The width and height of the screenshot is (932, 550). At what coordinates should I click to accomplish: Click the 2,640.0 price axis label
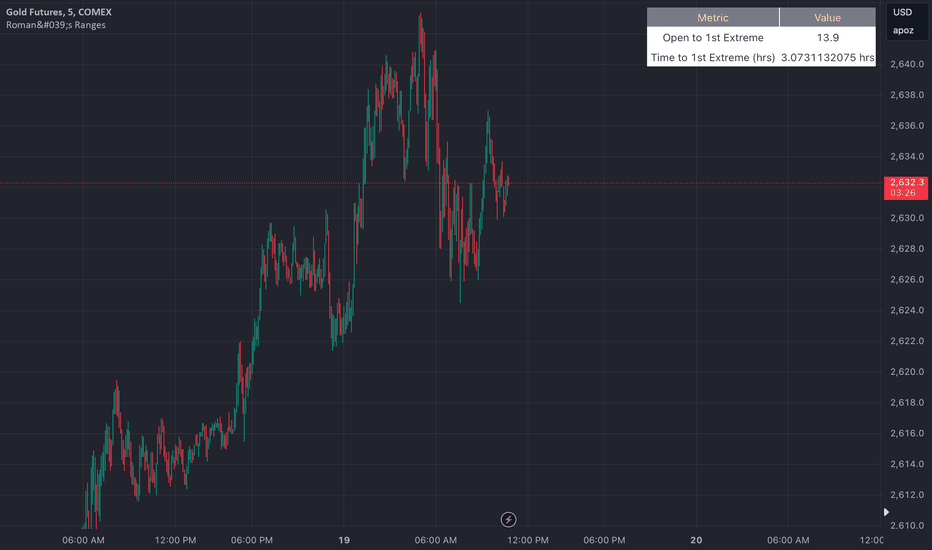tap(907, 64)
